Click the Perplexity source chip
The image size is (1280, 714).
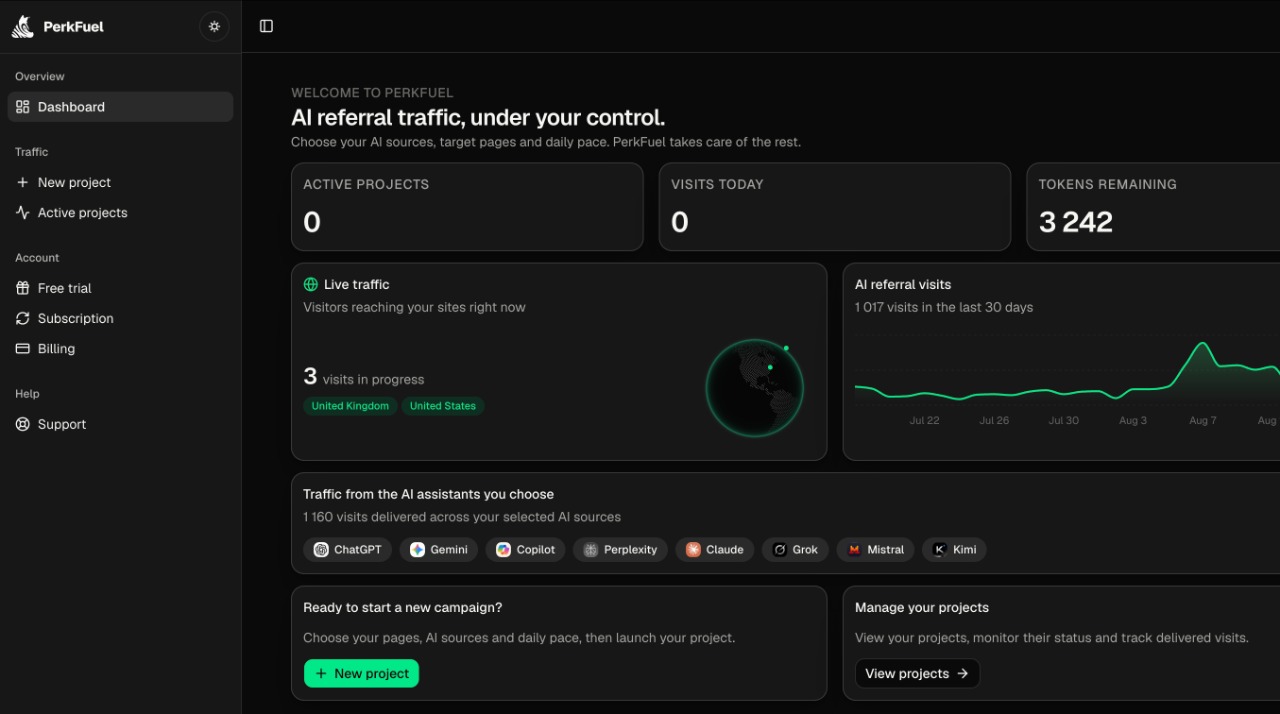[x=620, y=549]
